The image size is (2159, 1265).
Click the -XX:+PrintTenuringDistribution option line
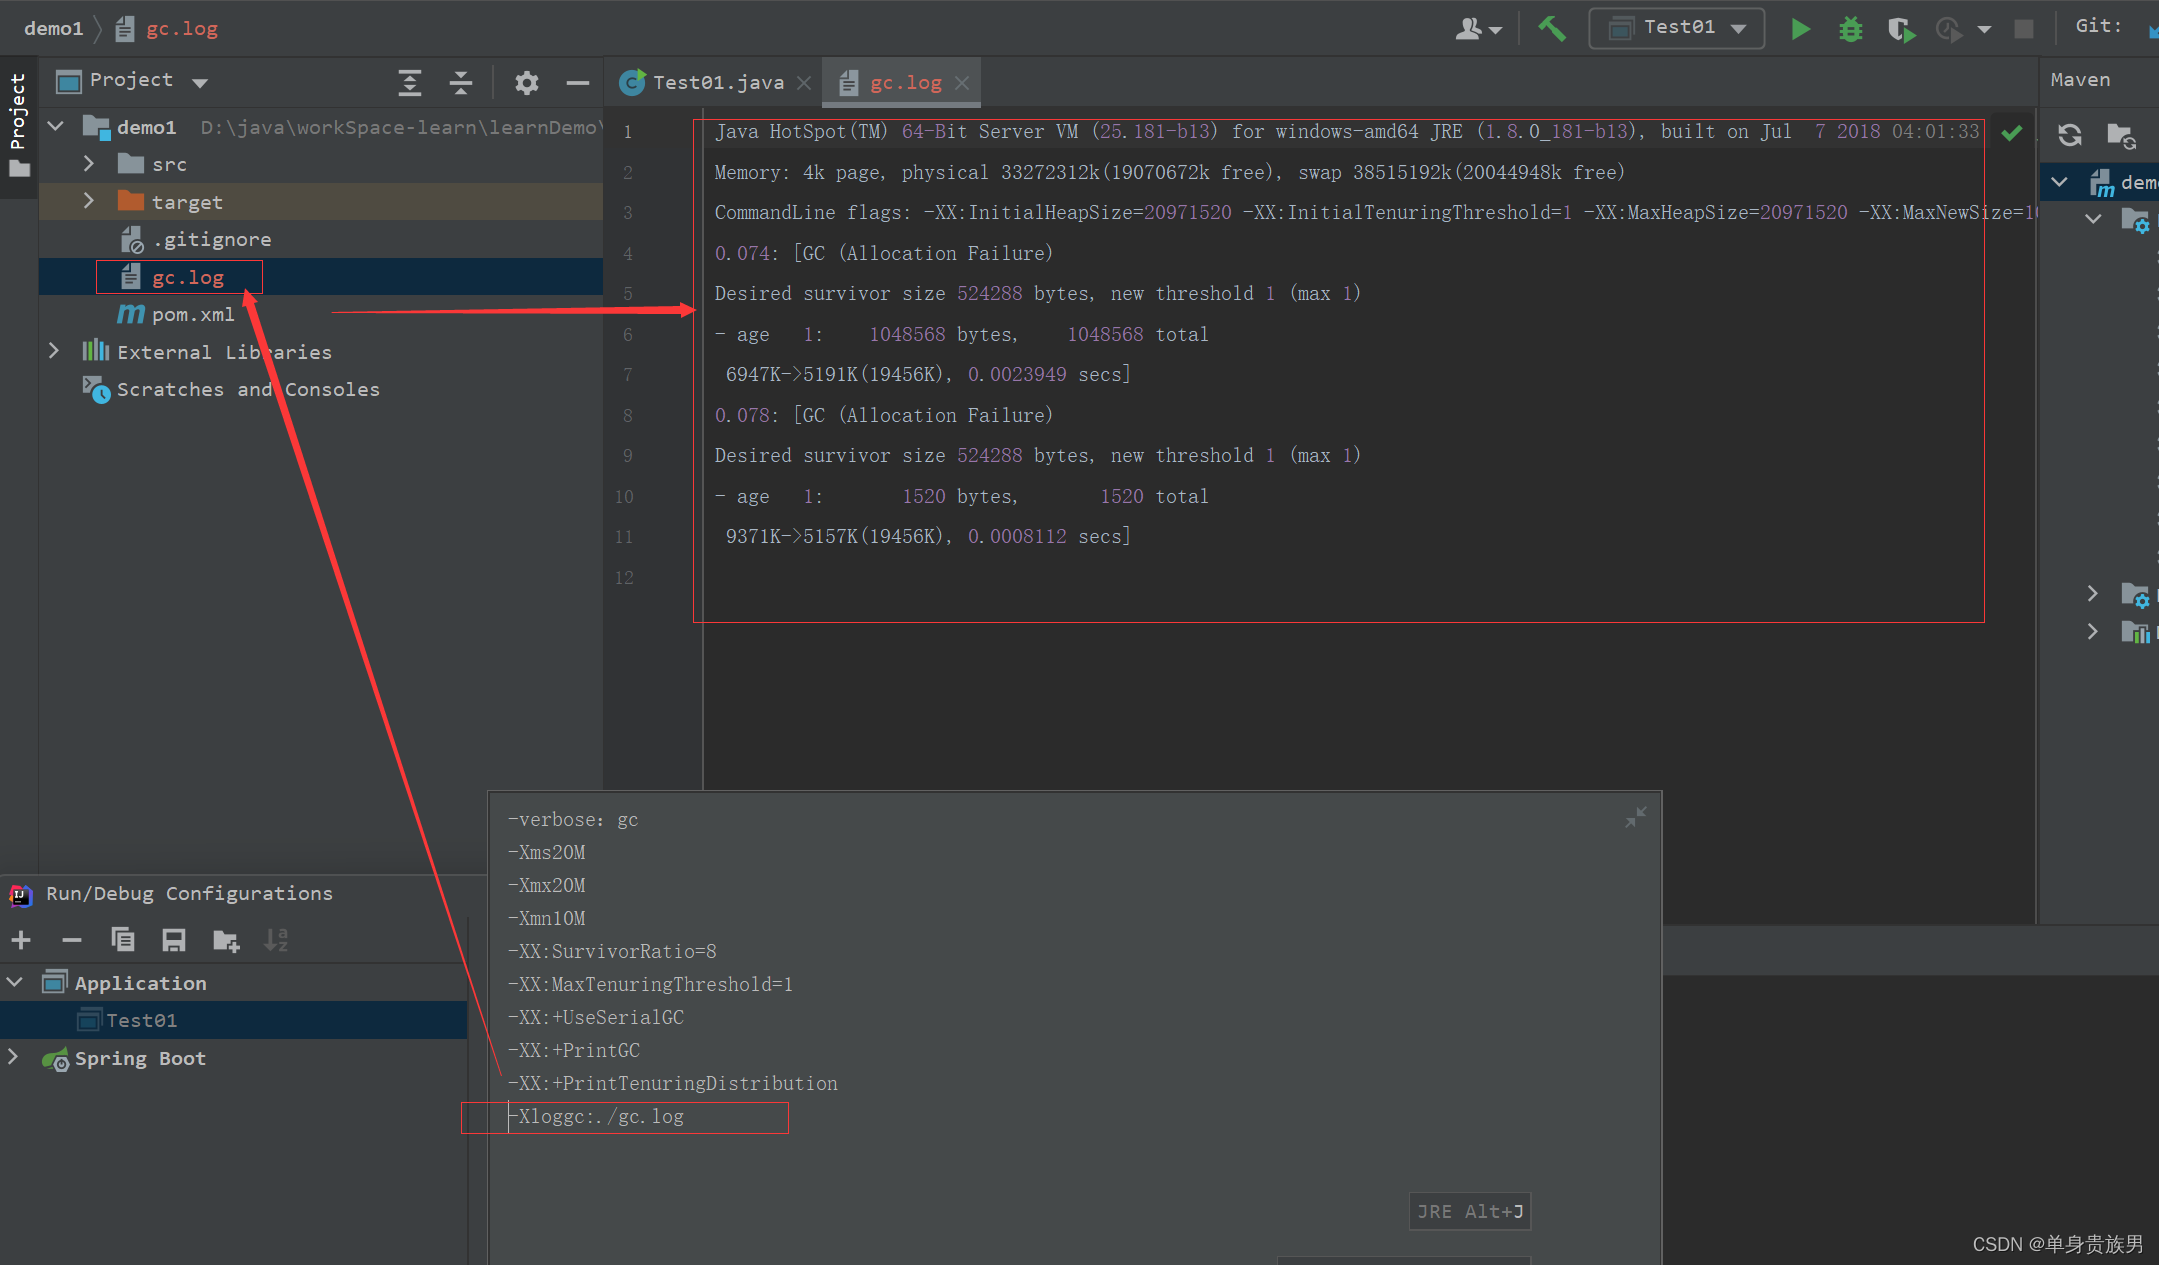(673, 1083)
